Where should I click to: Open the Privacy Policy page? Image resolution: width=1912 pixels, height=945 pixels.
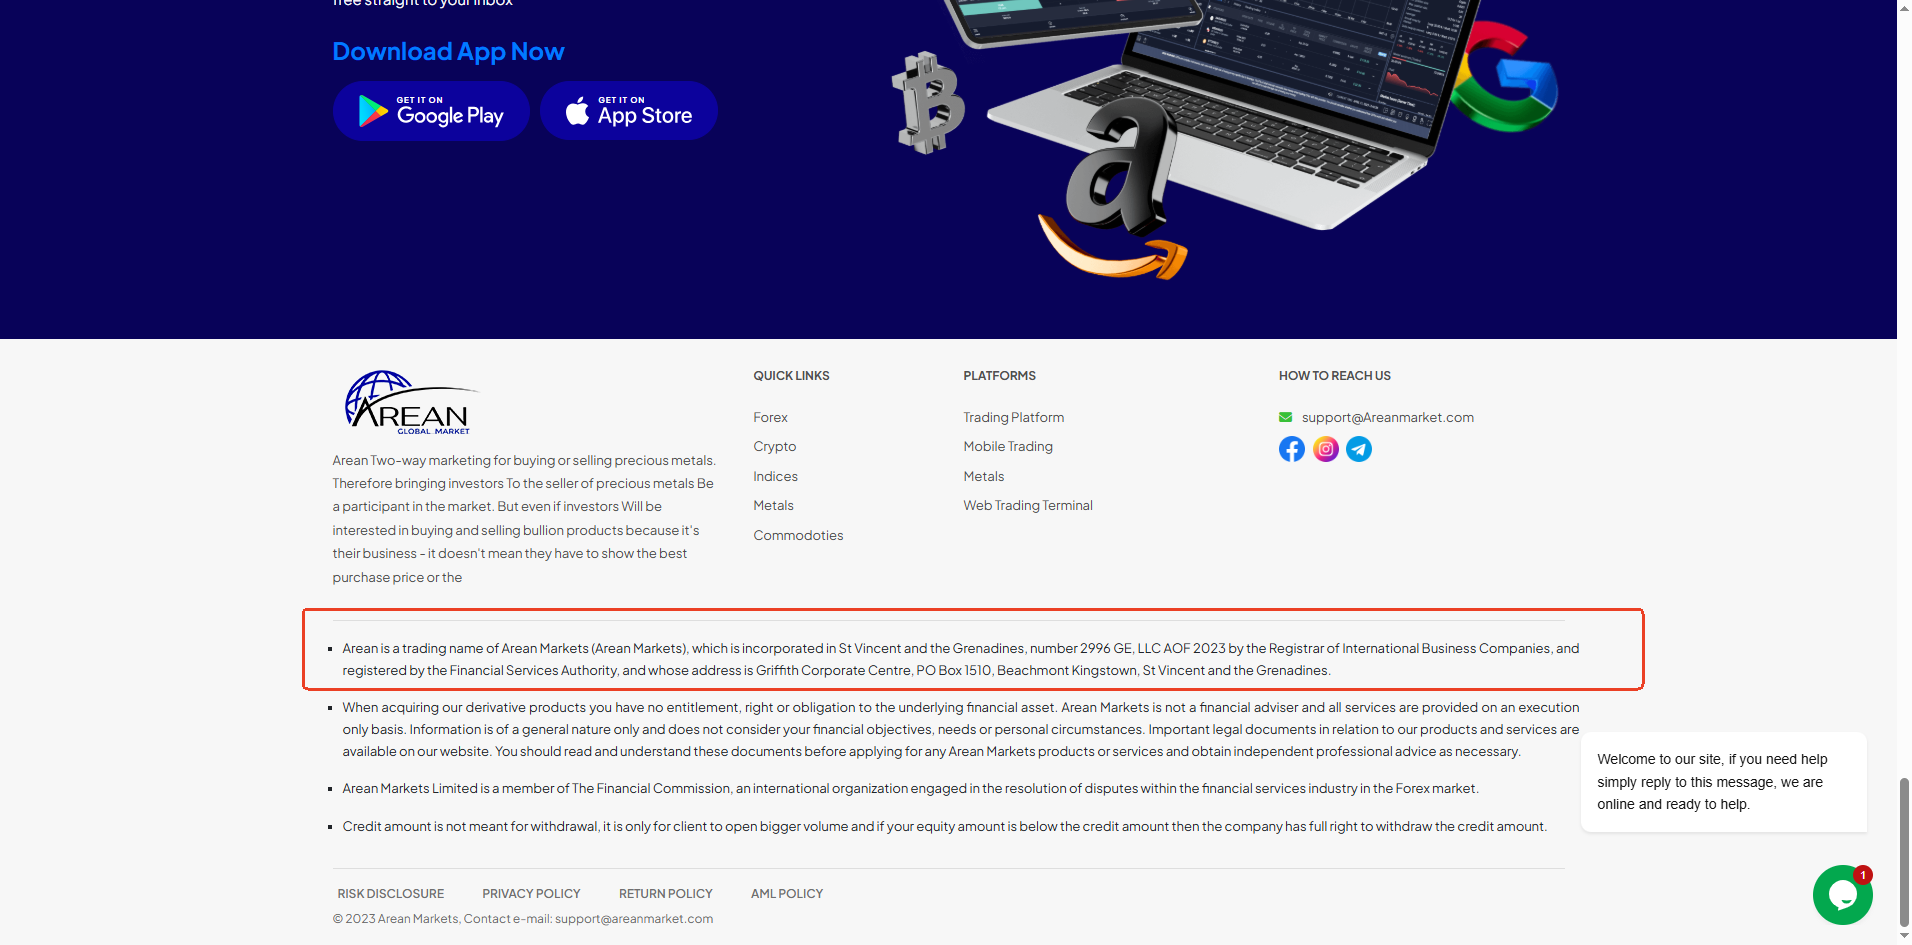(531, 893)
